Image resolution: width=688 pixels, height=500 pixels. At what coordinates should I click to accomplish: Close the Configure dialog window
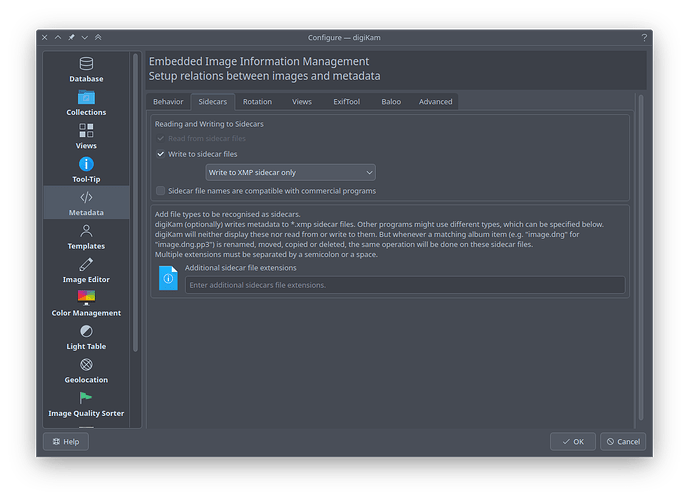coord(45,37)
